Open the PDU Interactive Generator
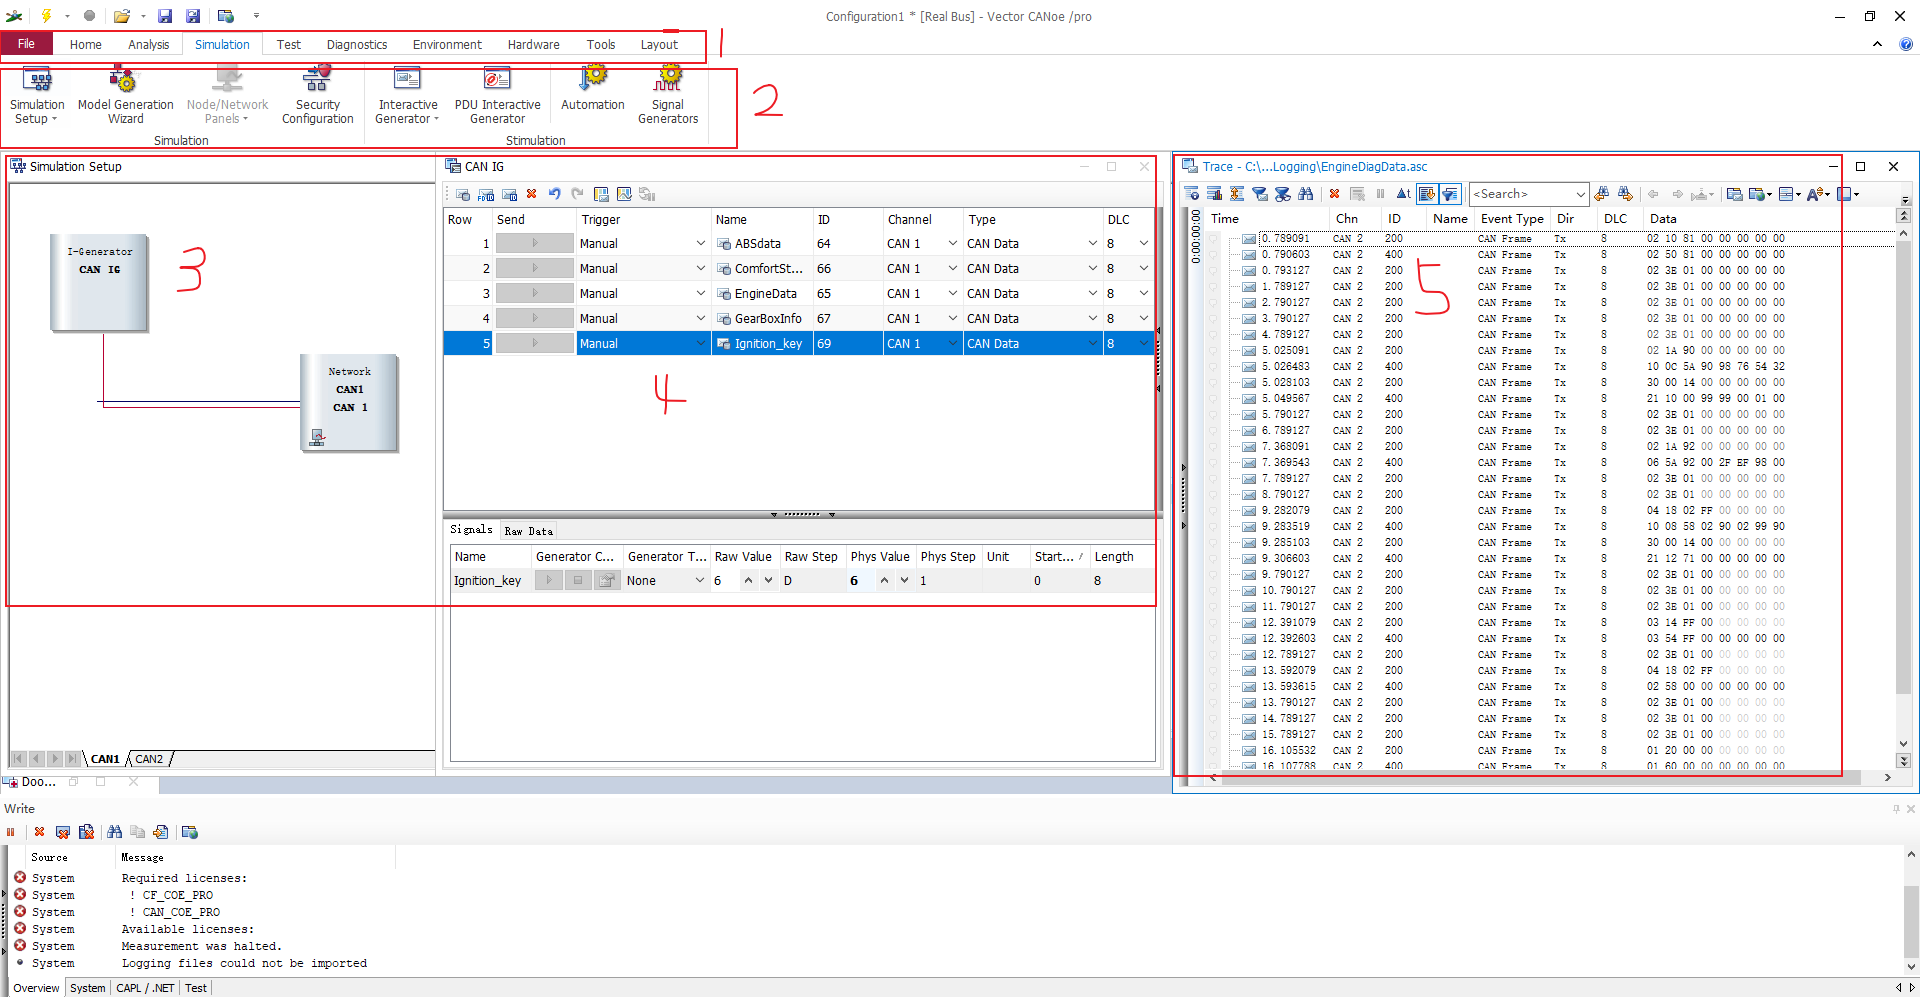Screen dimensions: 1920x997 [x=497, y=95]
